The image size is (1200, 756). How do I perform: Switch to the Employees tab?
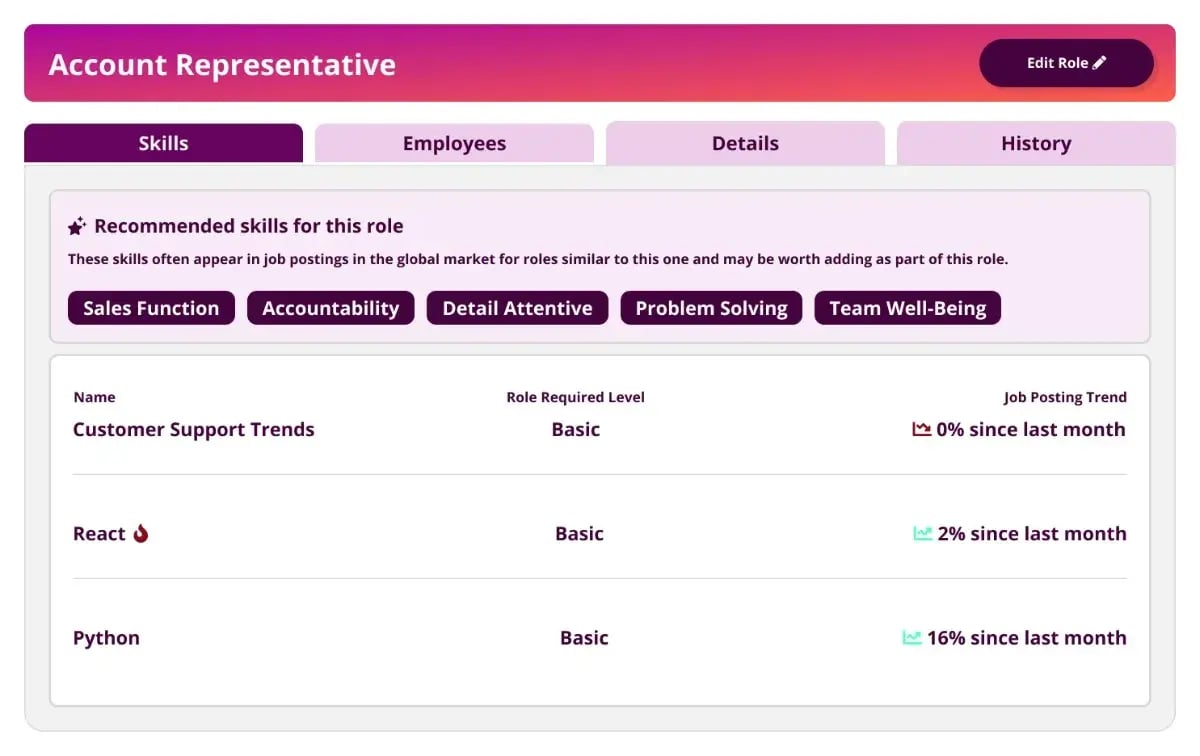coord(454,143)
